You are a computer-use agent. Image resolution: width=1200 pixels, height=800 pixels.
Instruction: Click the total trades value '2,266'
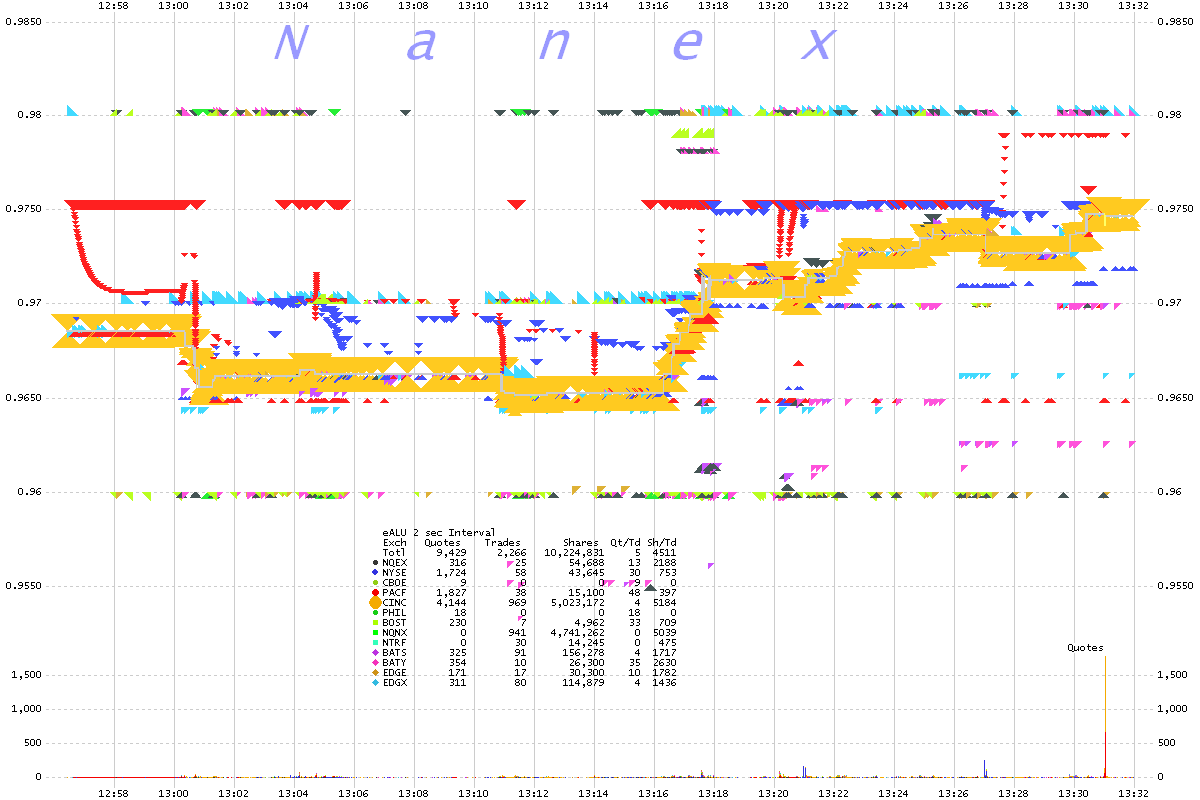tap(512, 553)
